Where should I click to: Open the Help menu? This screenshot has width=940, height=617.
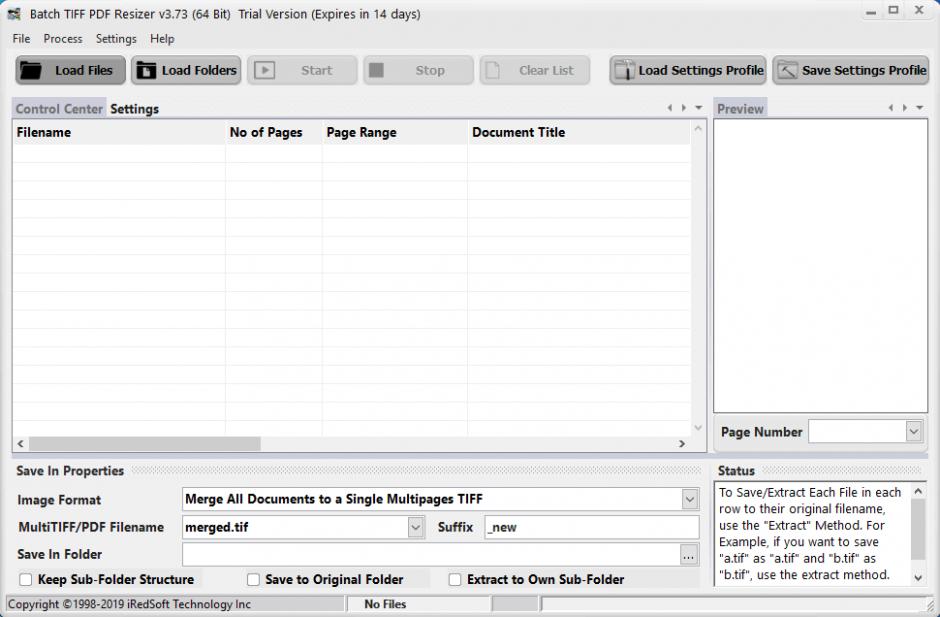tap(162, 38)
